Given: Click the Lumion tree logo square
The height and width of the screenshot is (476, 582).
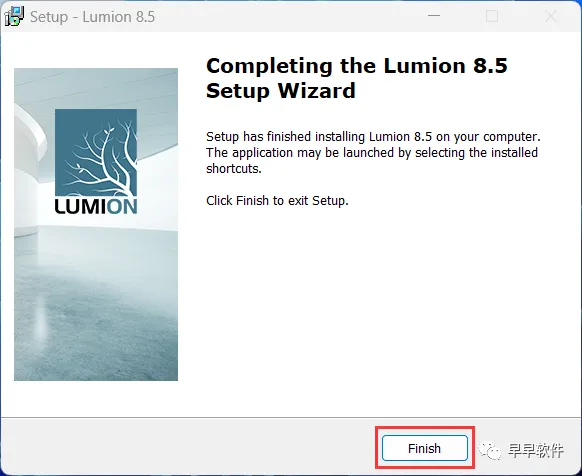Looking at the screenshot, I should click(96, 153).
